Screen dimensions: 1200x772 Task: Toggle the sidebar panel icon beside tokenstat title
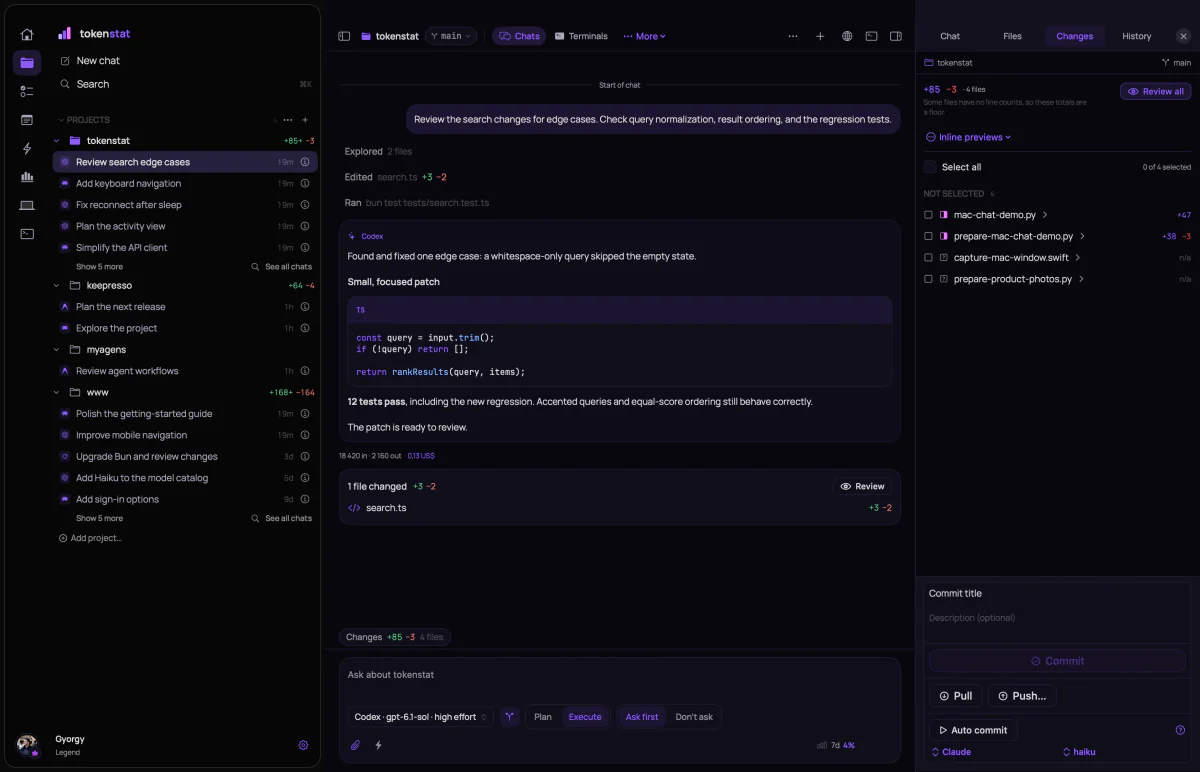coord(344,36)
